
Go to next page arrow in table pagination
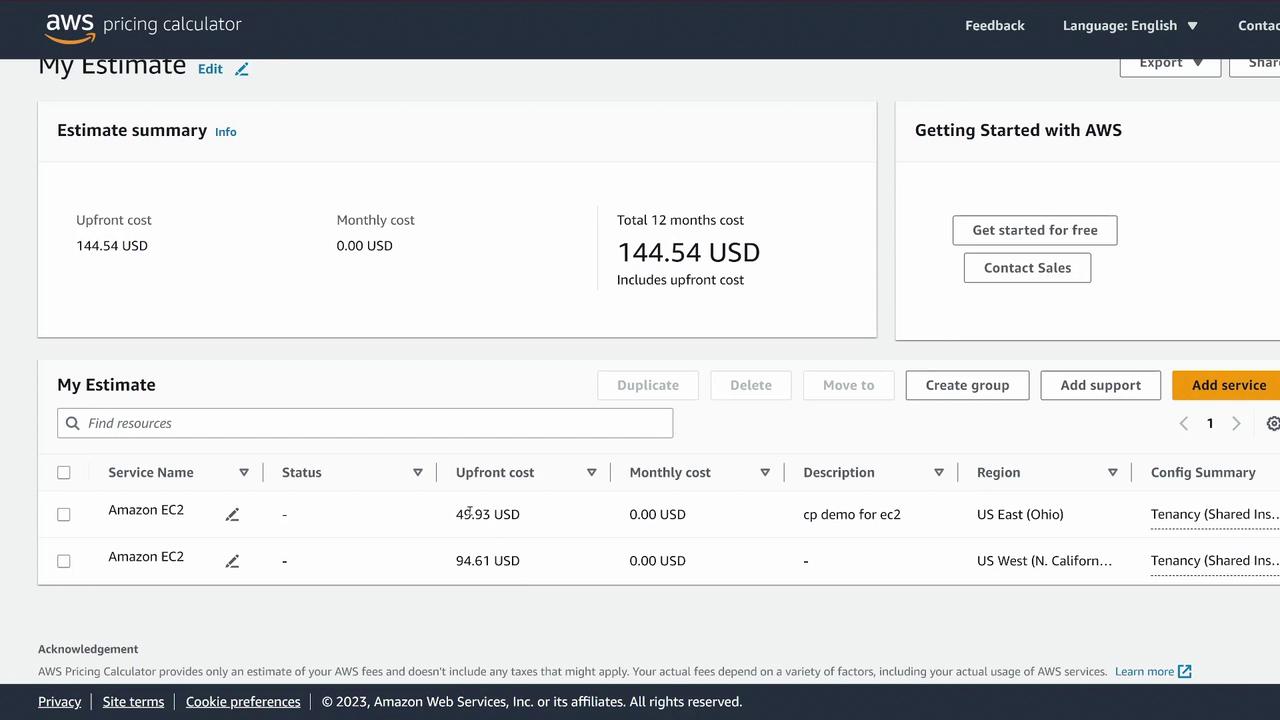click(x=1236, y=424)
